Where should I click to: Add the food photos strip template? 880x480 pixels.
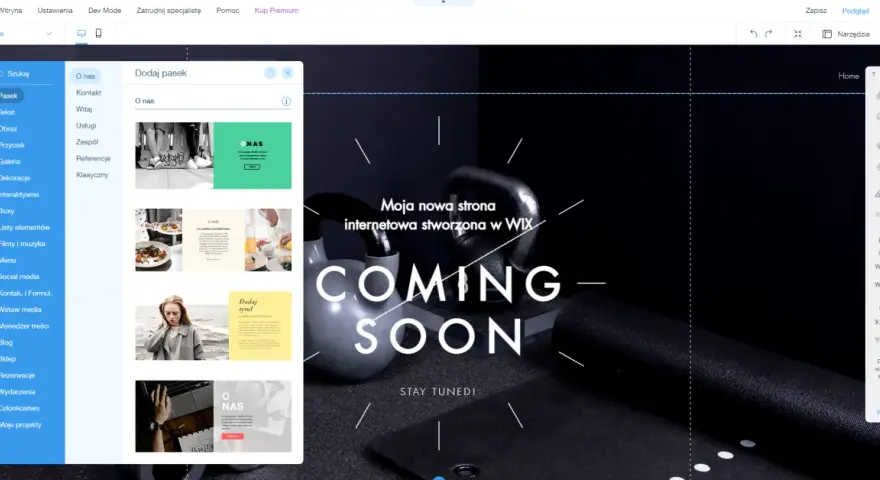point(213,240)
